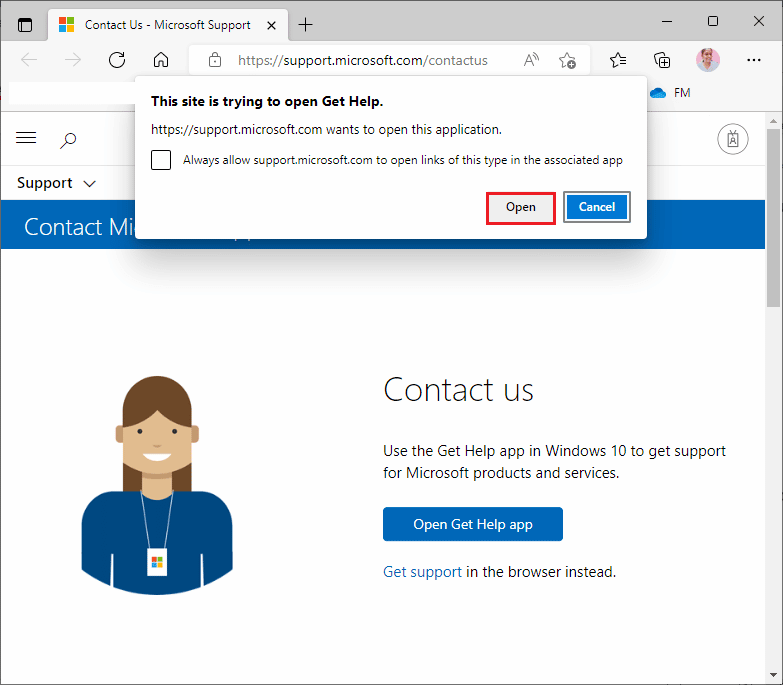The image size is (783, 685).
Task: Open the site hamburger menu
Action: coord(26,137)
